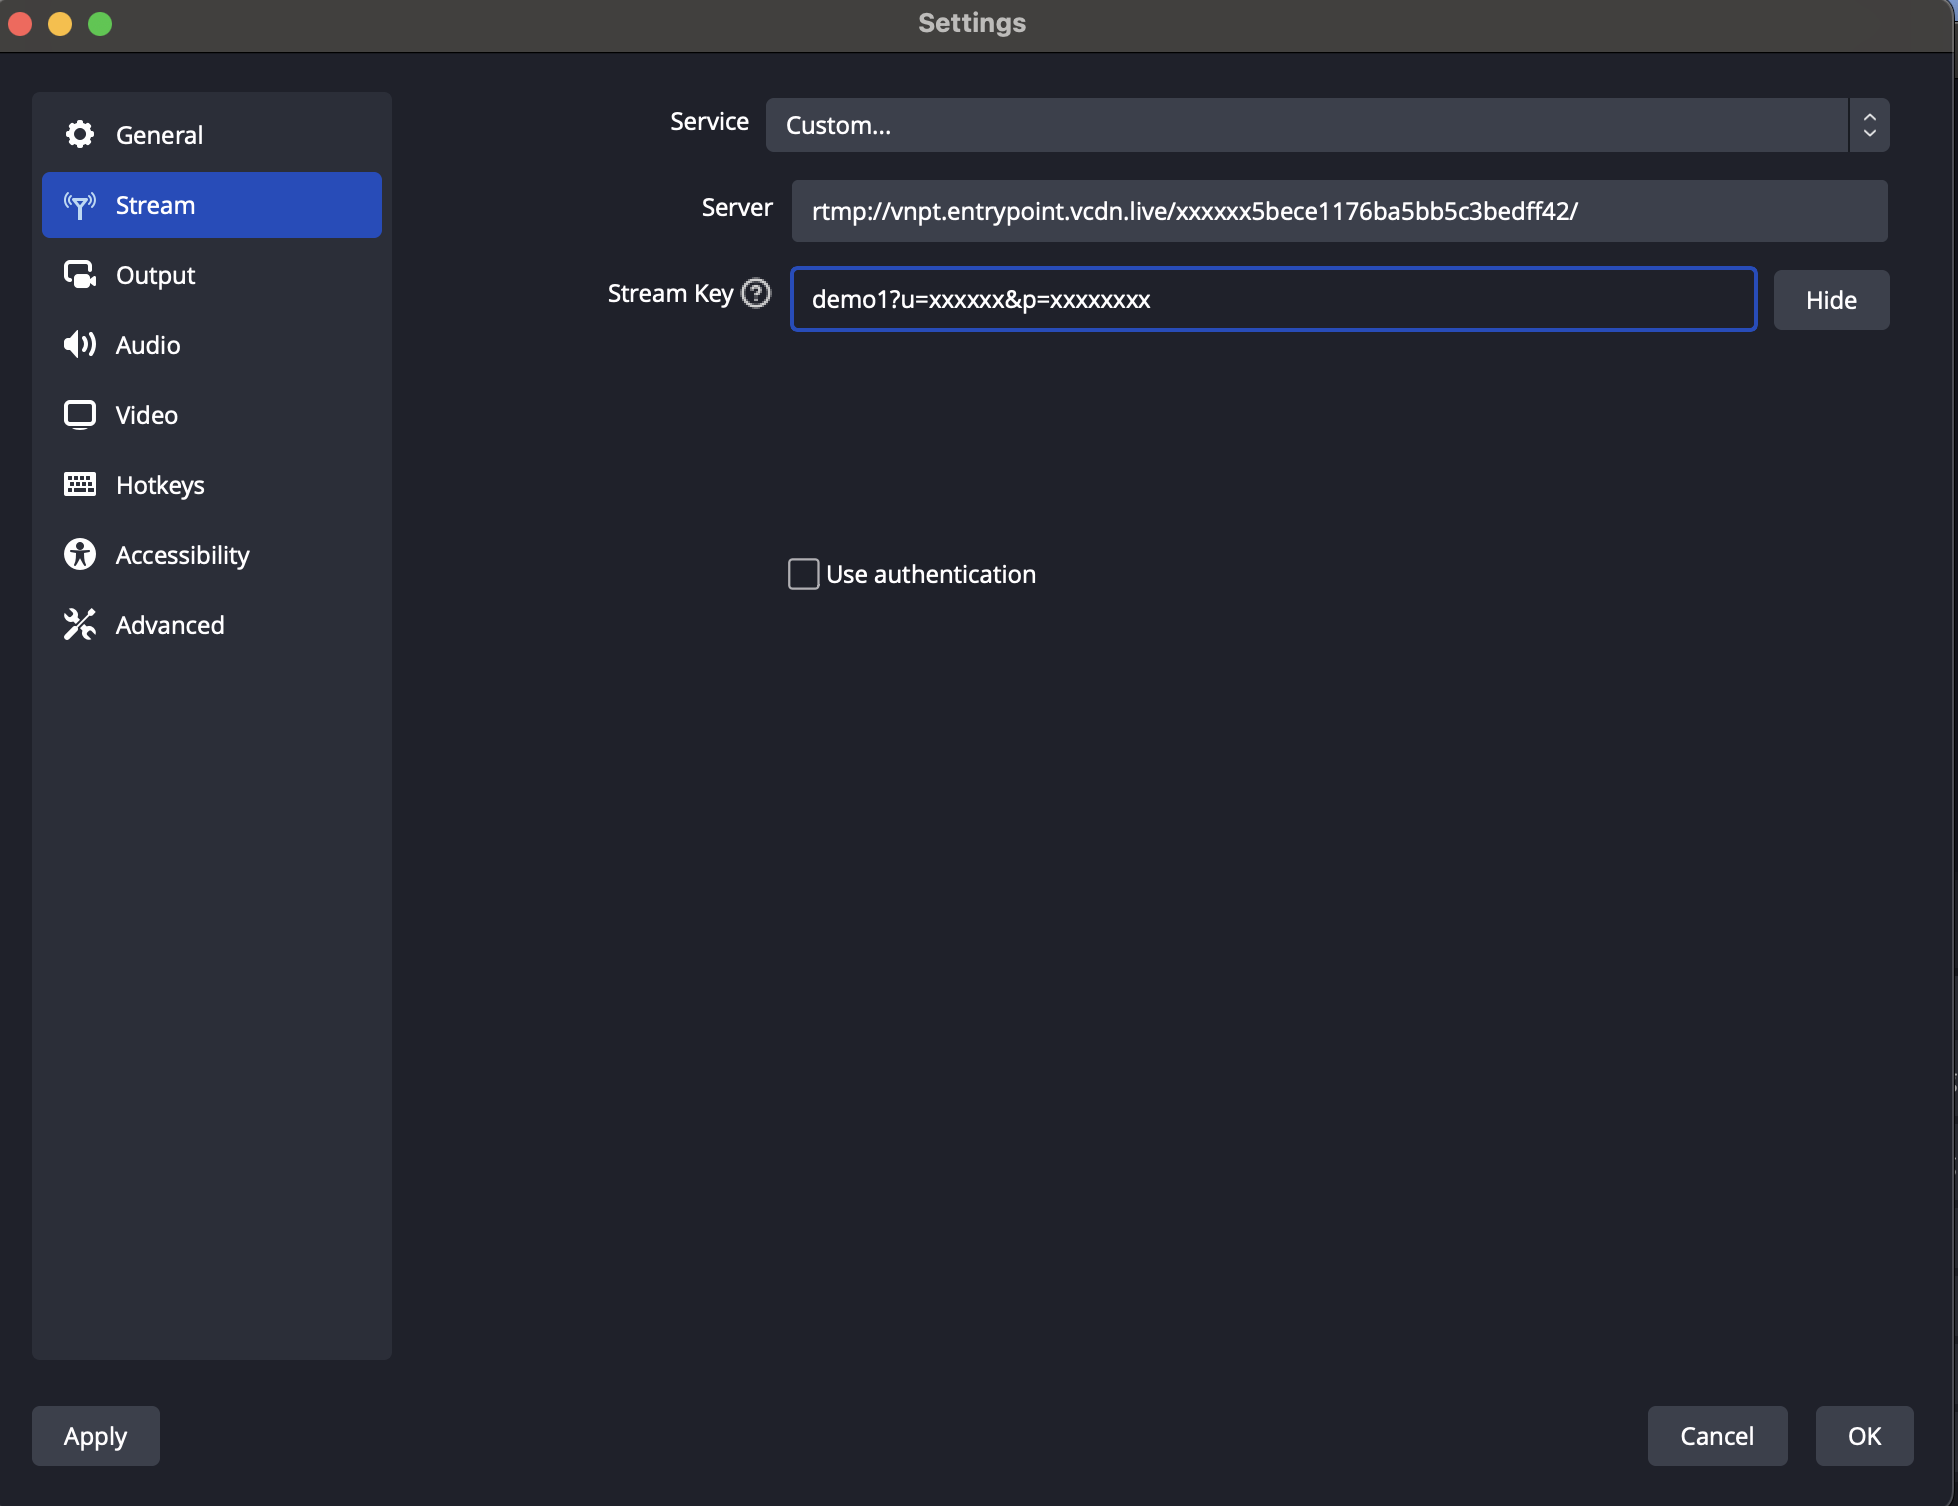Click the Stream antenna icon

pyautogui.click(x=80, y=205)
